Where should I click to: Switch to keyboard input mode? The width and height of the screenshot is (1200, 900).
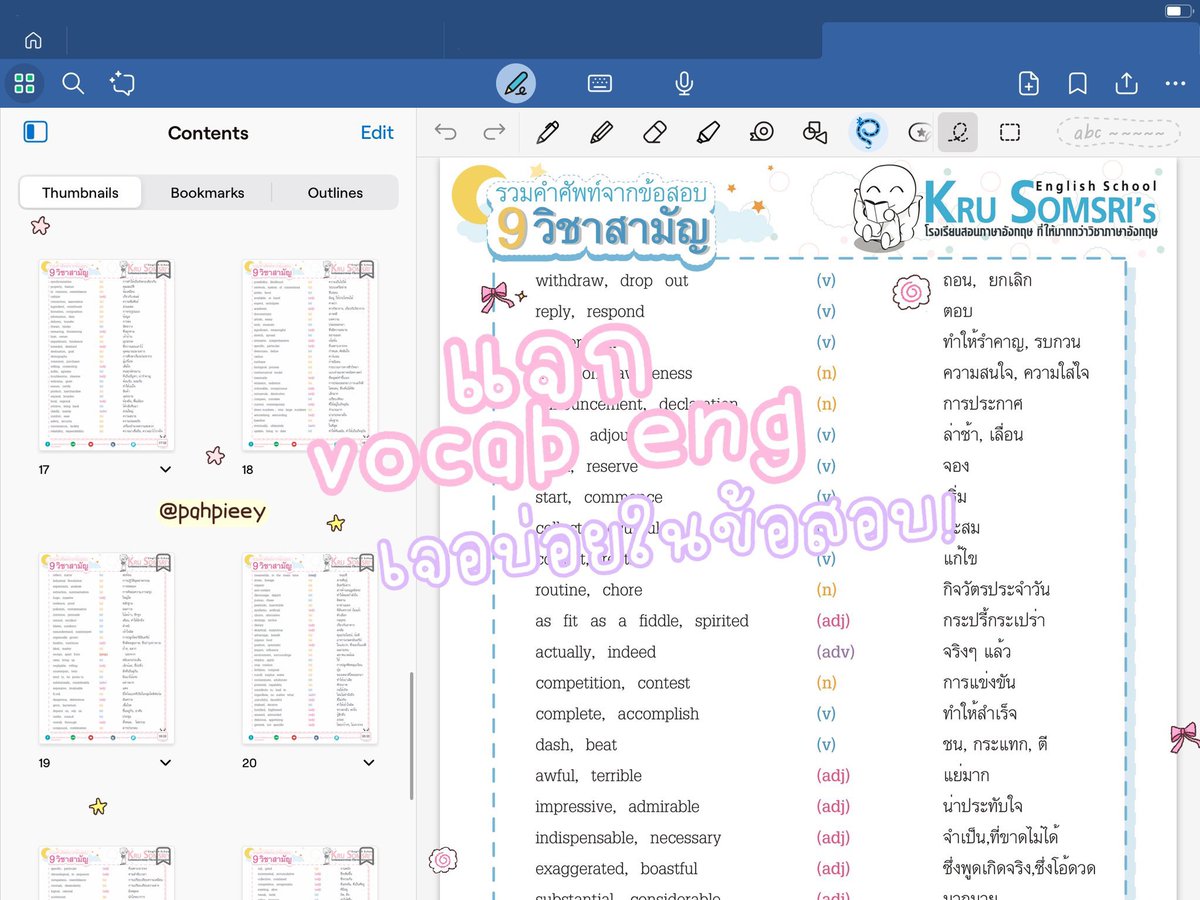[x=600, y=84]
